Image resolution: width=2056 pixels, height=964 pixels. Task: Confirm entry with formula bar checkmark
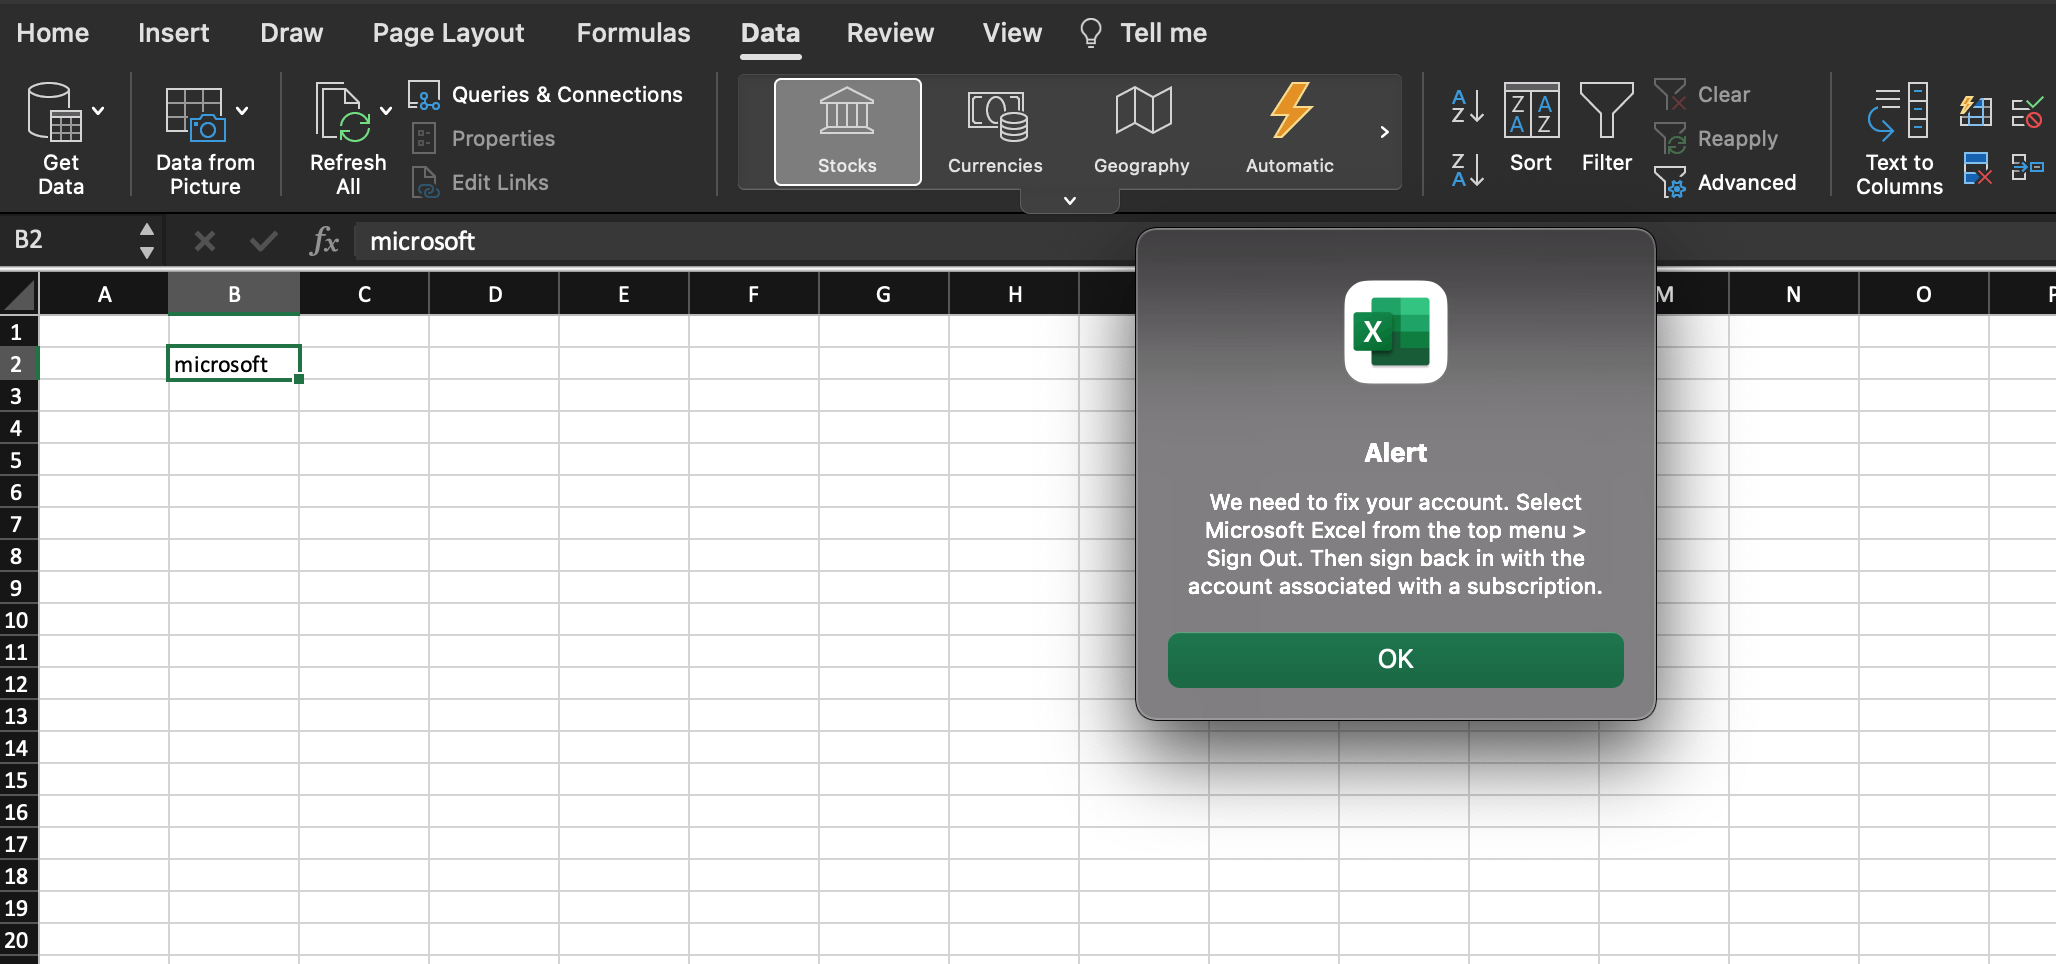click(x=263, y=241)
